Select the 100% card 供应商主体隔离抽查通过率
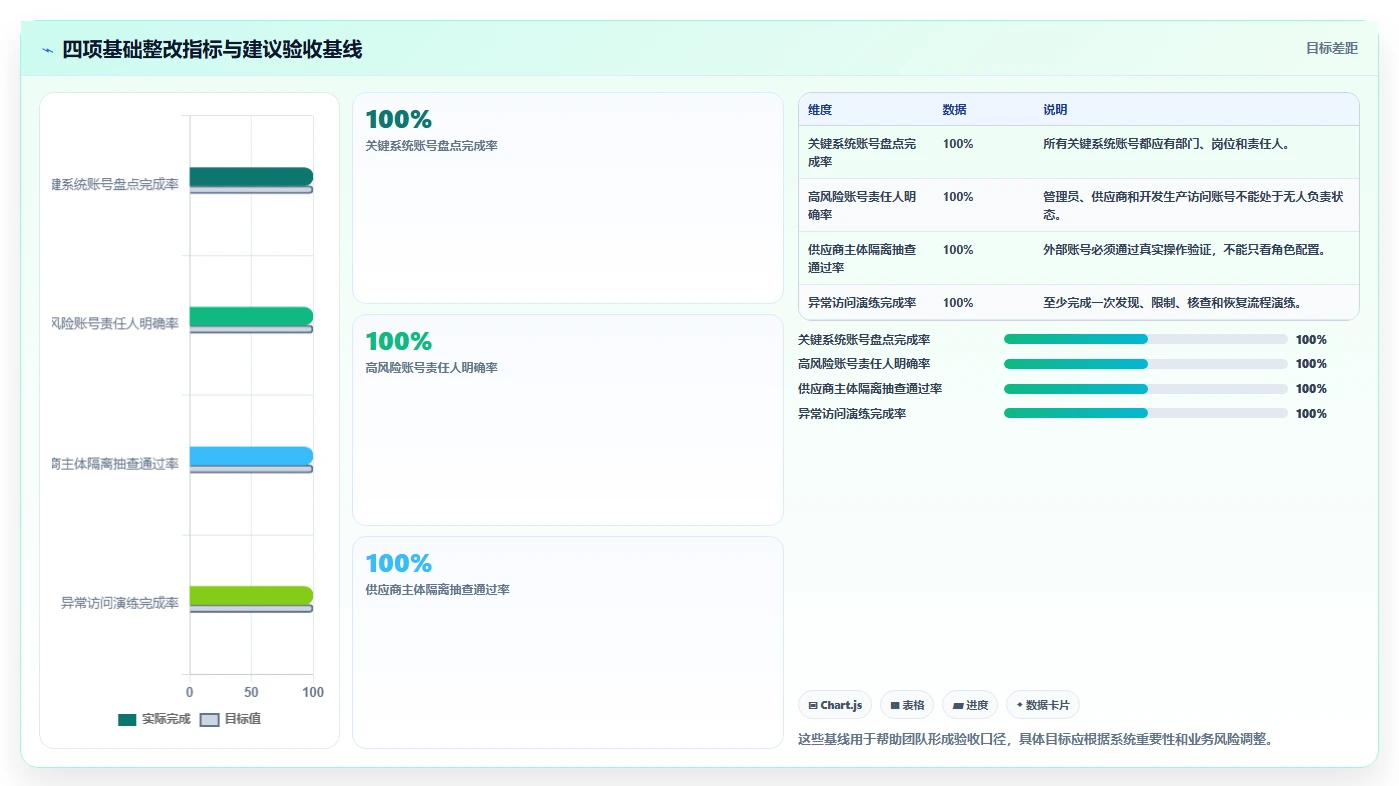Image resolution: width=1399 pixels, height=786 pixels. [568, 642]
